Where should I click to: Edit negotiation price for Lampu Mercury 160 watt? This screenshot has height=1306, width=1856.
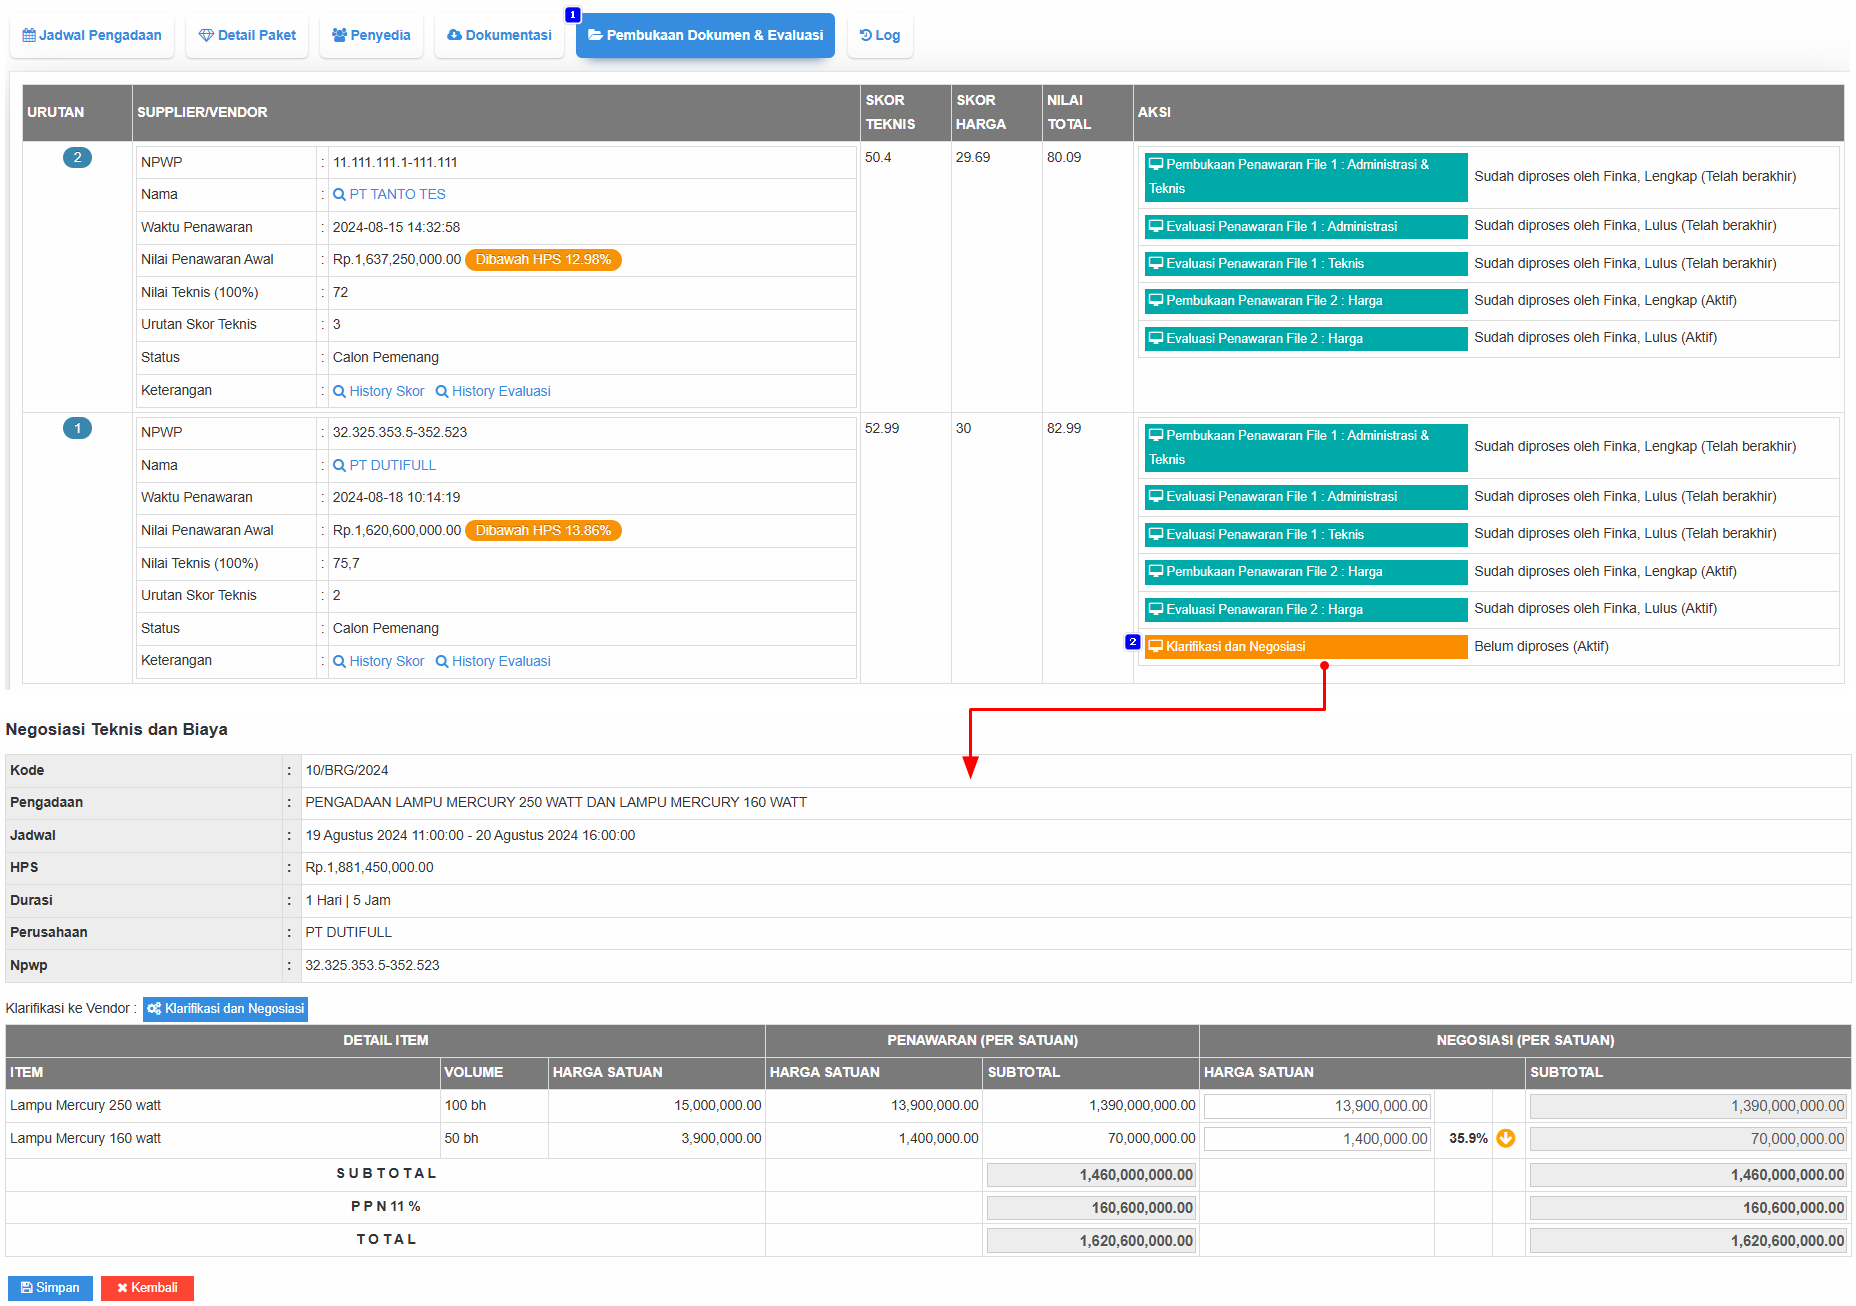[x=1317, y=1139]
